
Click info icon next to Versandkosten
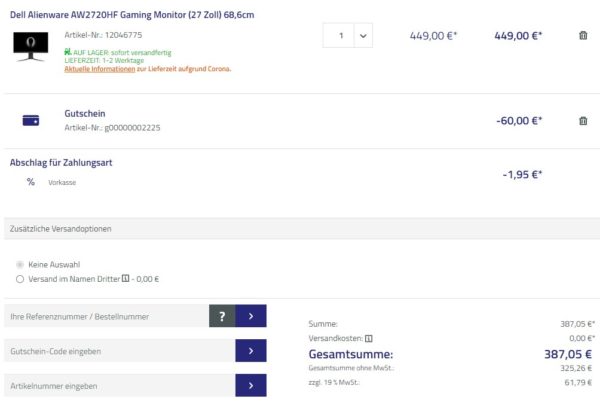[369, 338]
